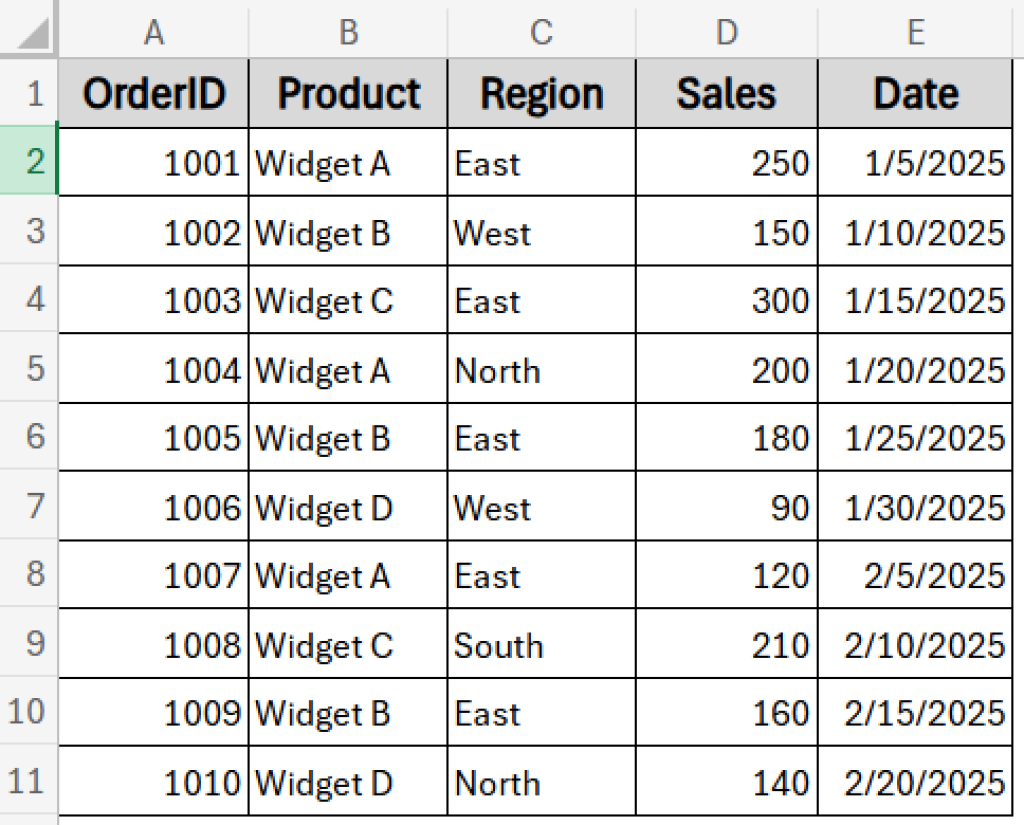Click the Sales value 300 for OrderID 1003

coord(726,300)
